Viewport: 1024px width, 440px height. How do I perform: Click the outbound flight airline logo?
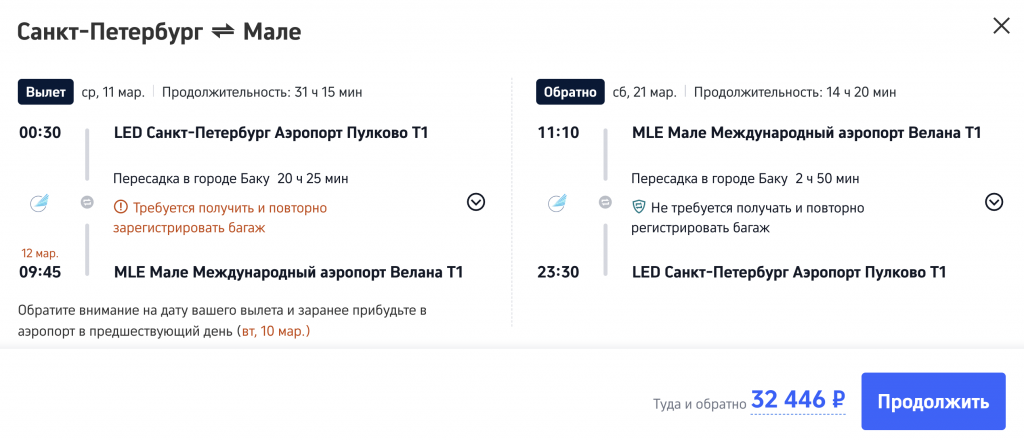point(39,203)
